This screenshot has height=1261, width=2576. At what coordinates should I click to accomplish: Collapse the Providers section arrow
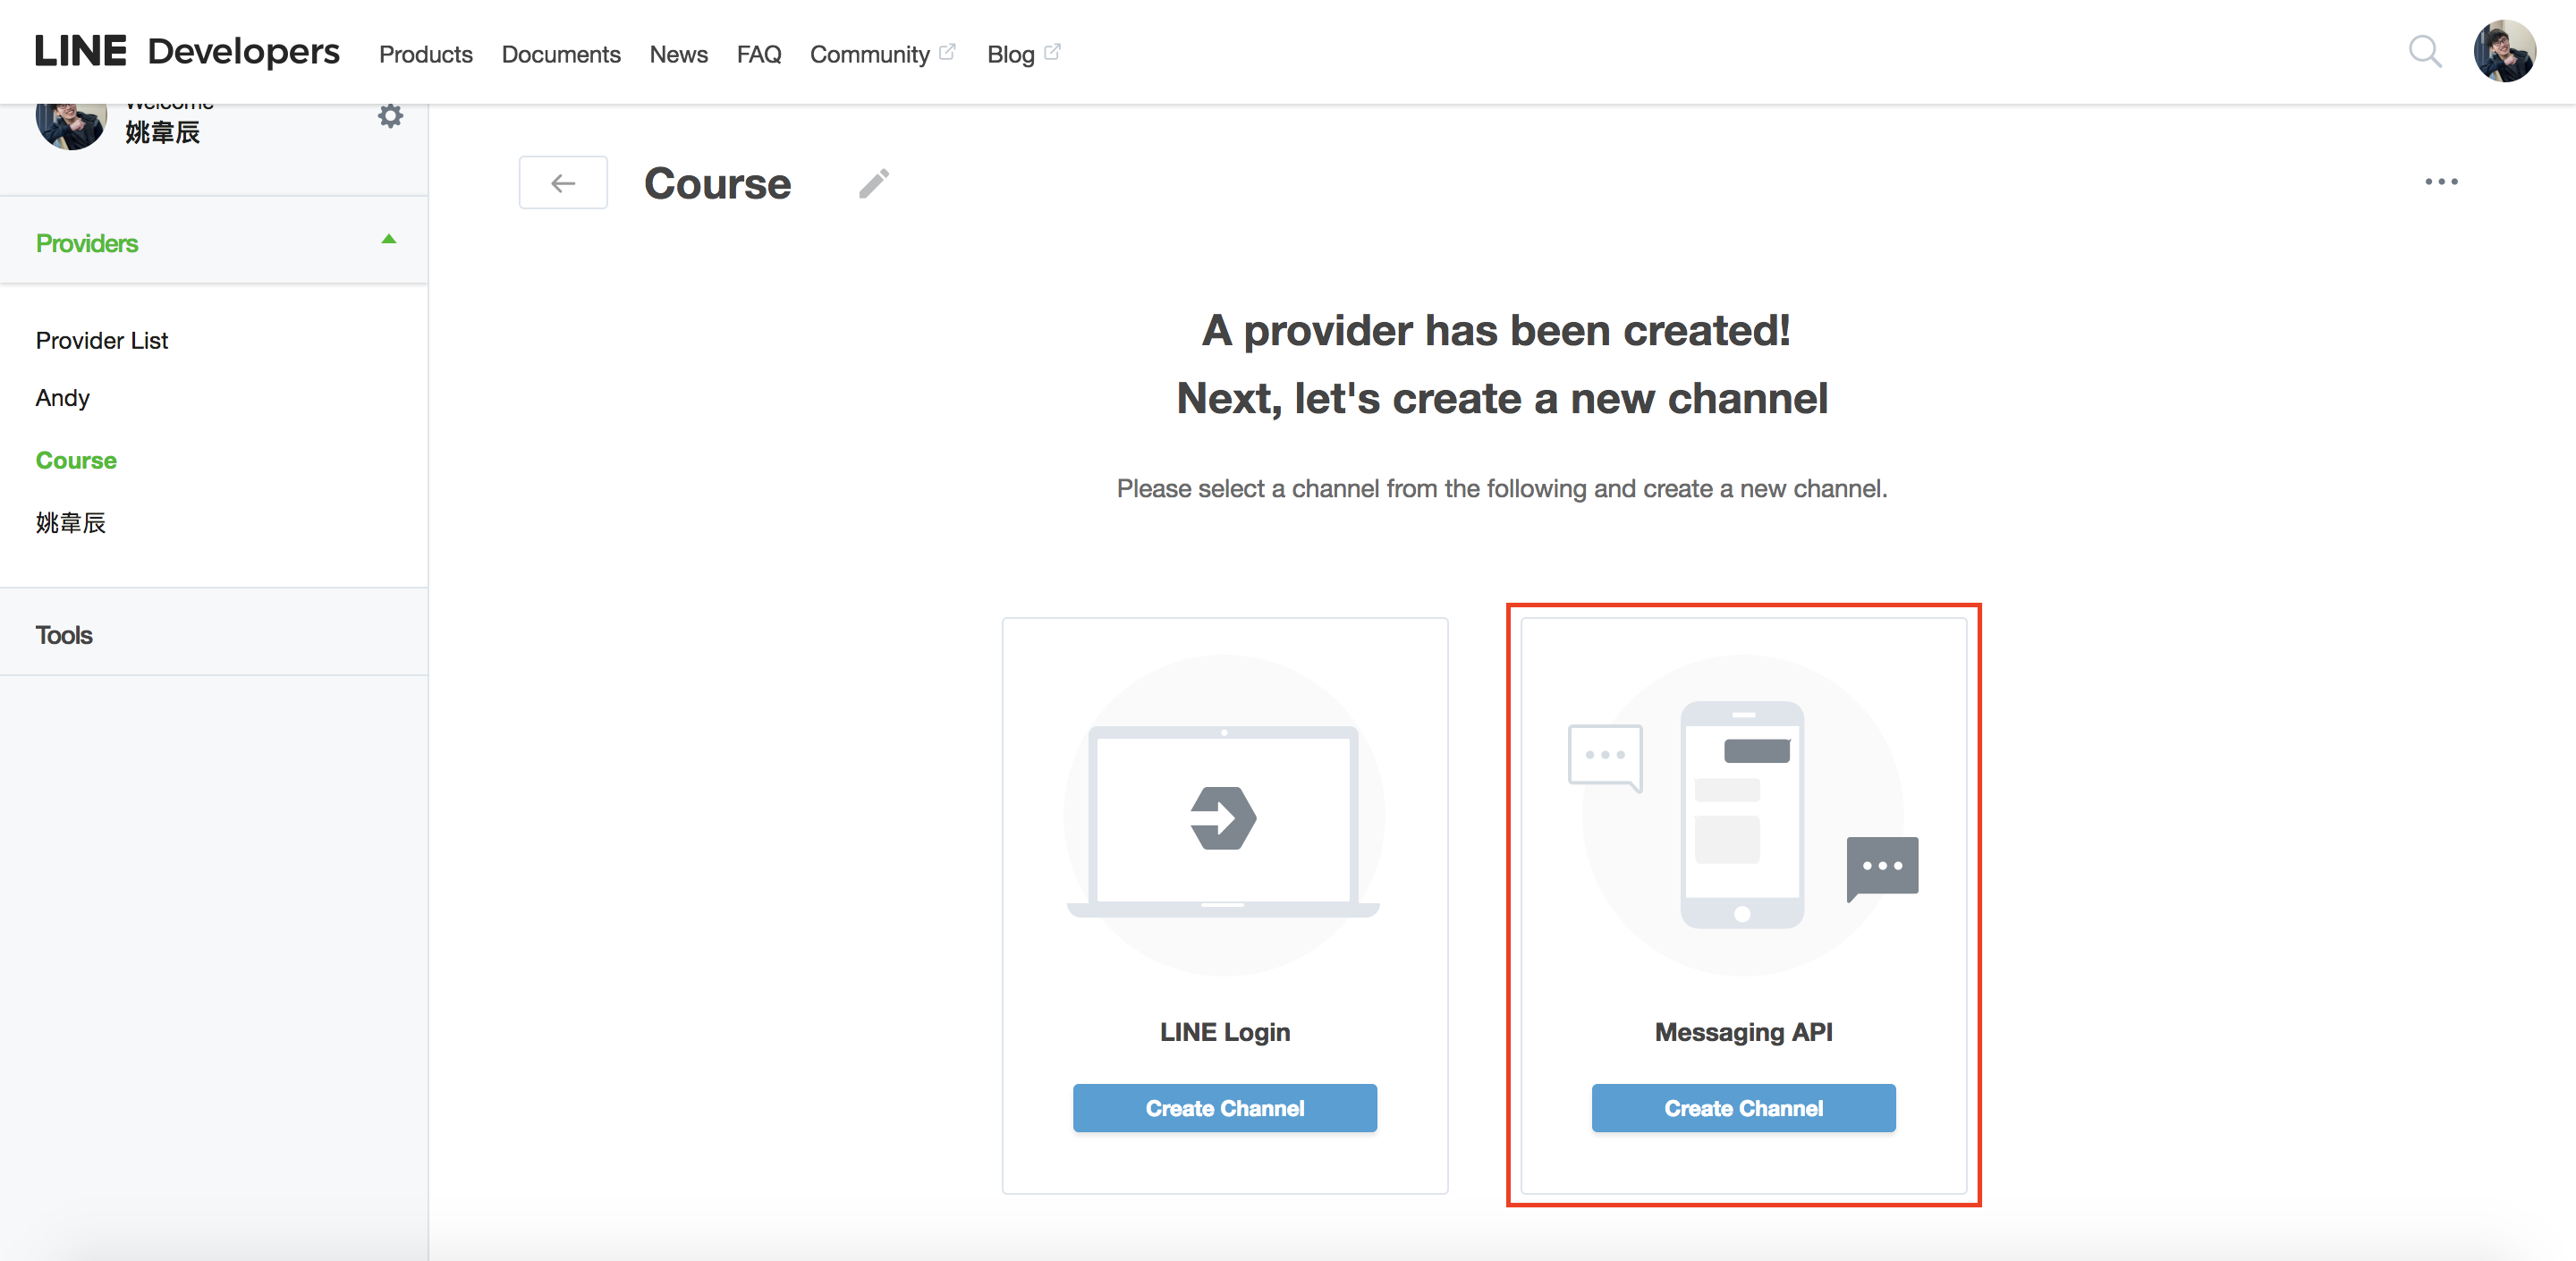[389, 240]
